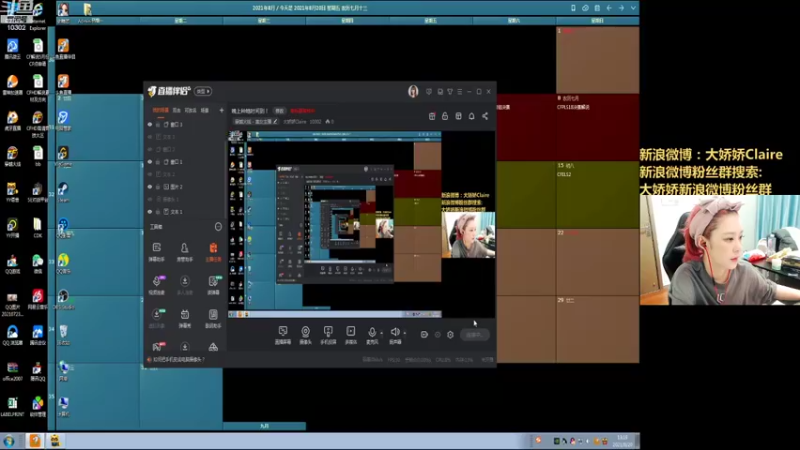Hide the 窗口 1 source layer

150,162
